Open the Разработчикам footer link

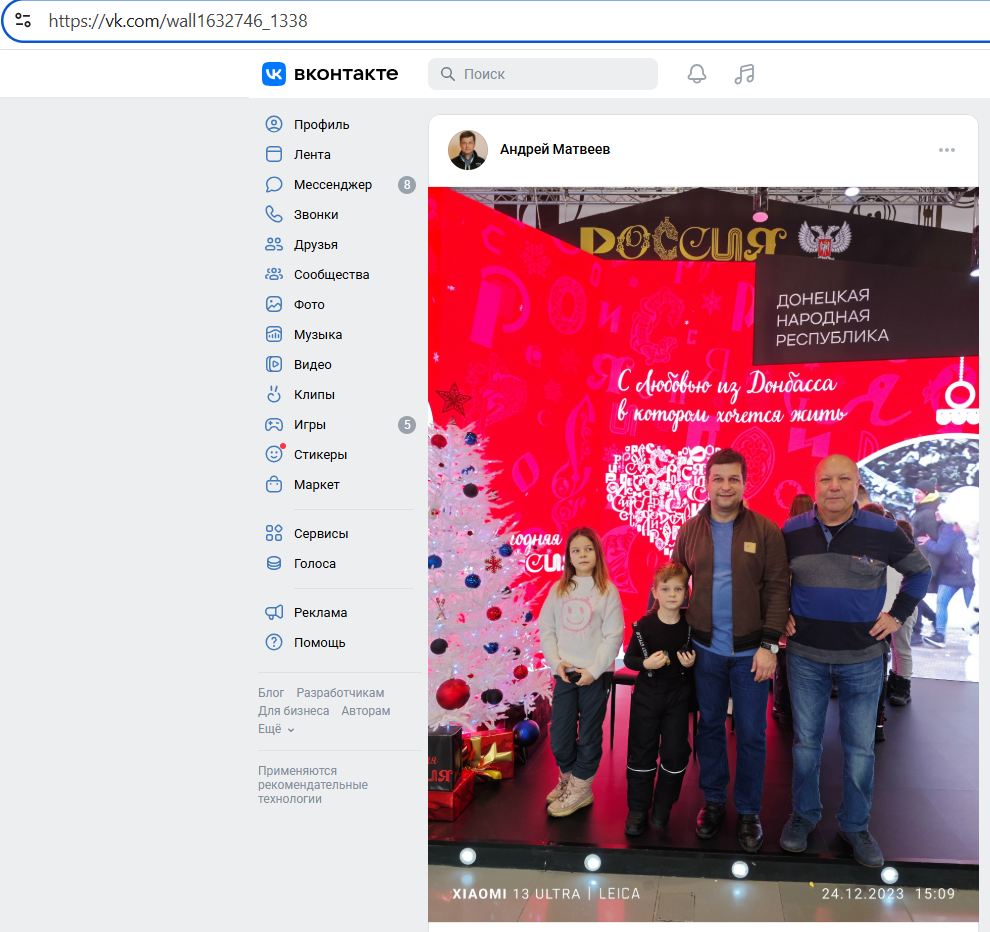pyautogui.click(x=340, y=693)
